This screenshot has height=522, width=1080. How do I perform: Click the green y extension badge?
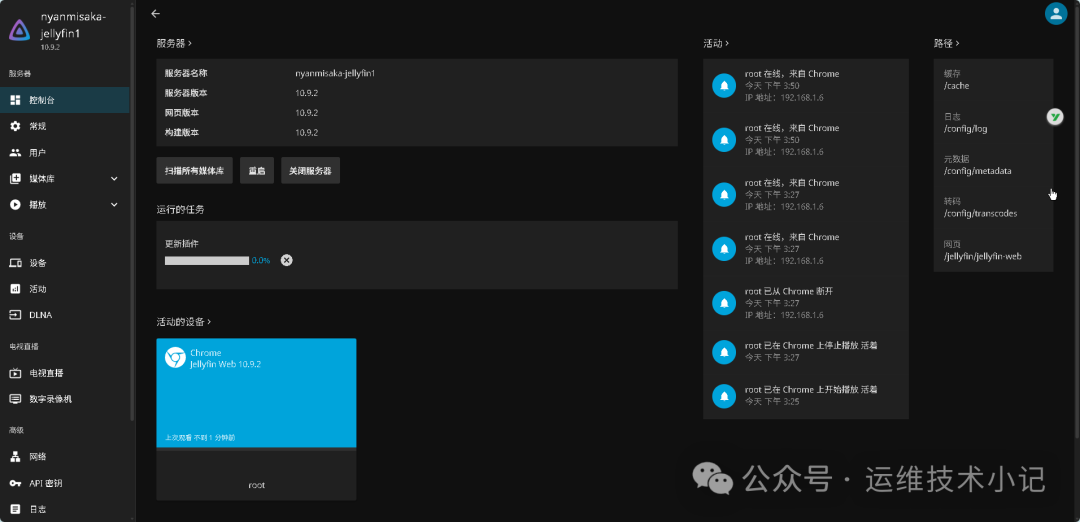point(1055,117)
